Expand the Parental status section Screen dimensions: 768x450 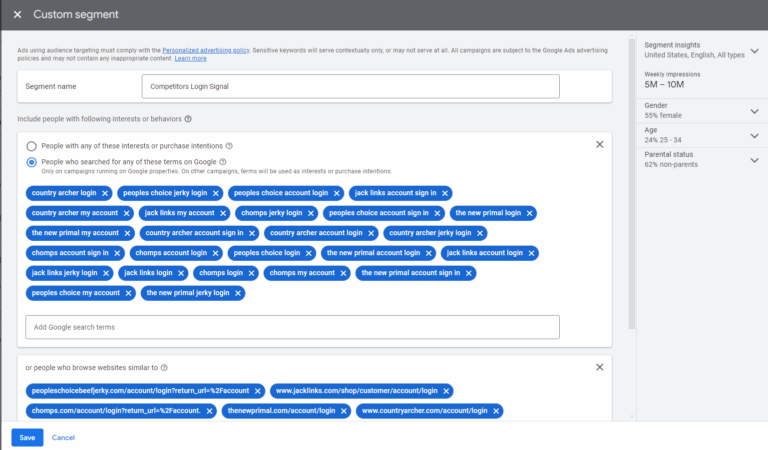click(753, 158)
